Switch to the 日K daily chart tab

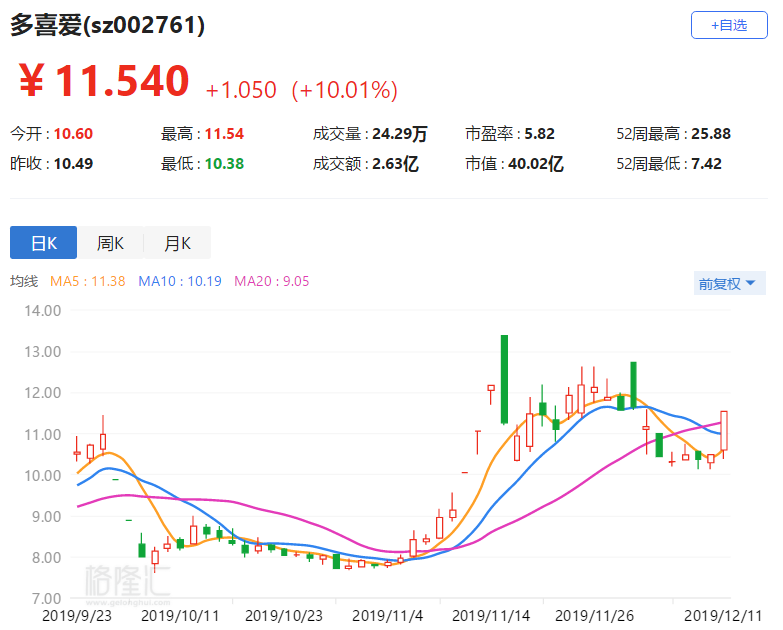tap(43, 243)
